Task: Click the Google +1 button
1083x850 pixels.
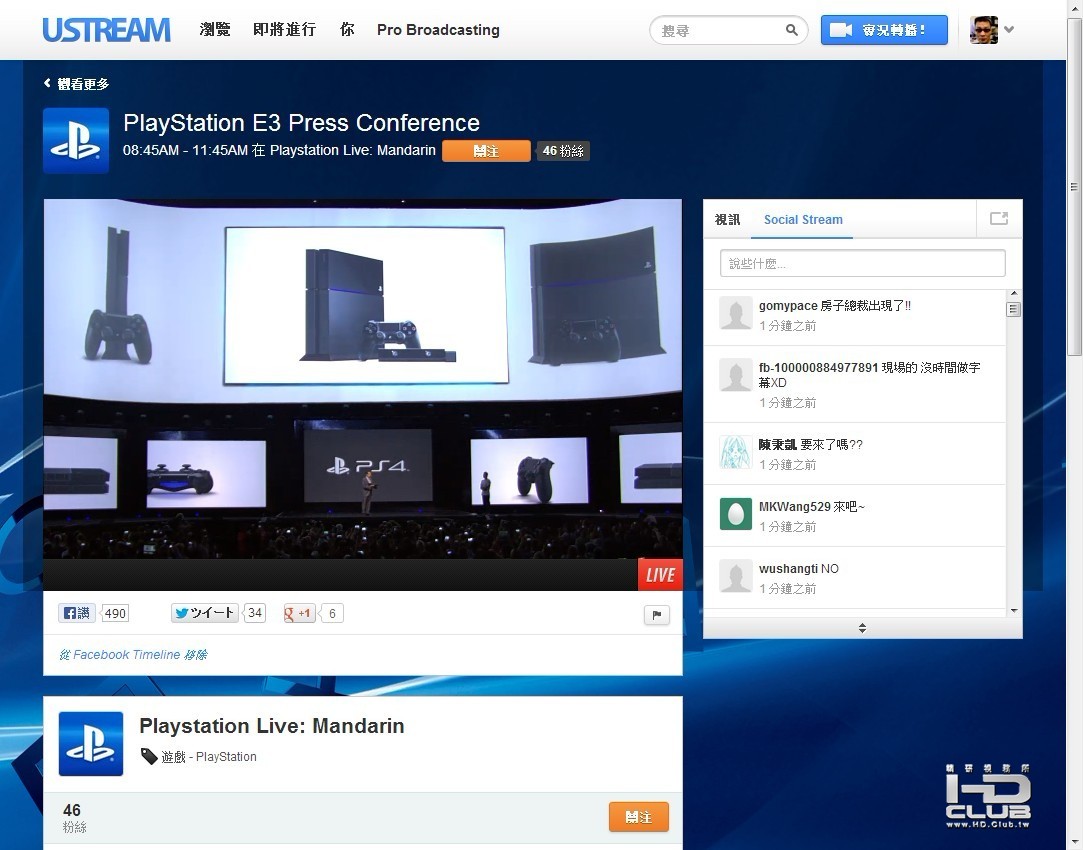Action: coord(299,613)
